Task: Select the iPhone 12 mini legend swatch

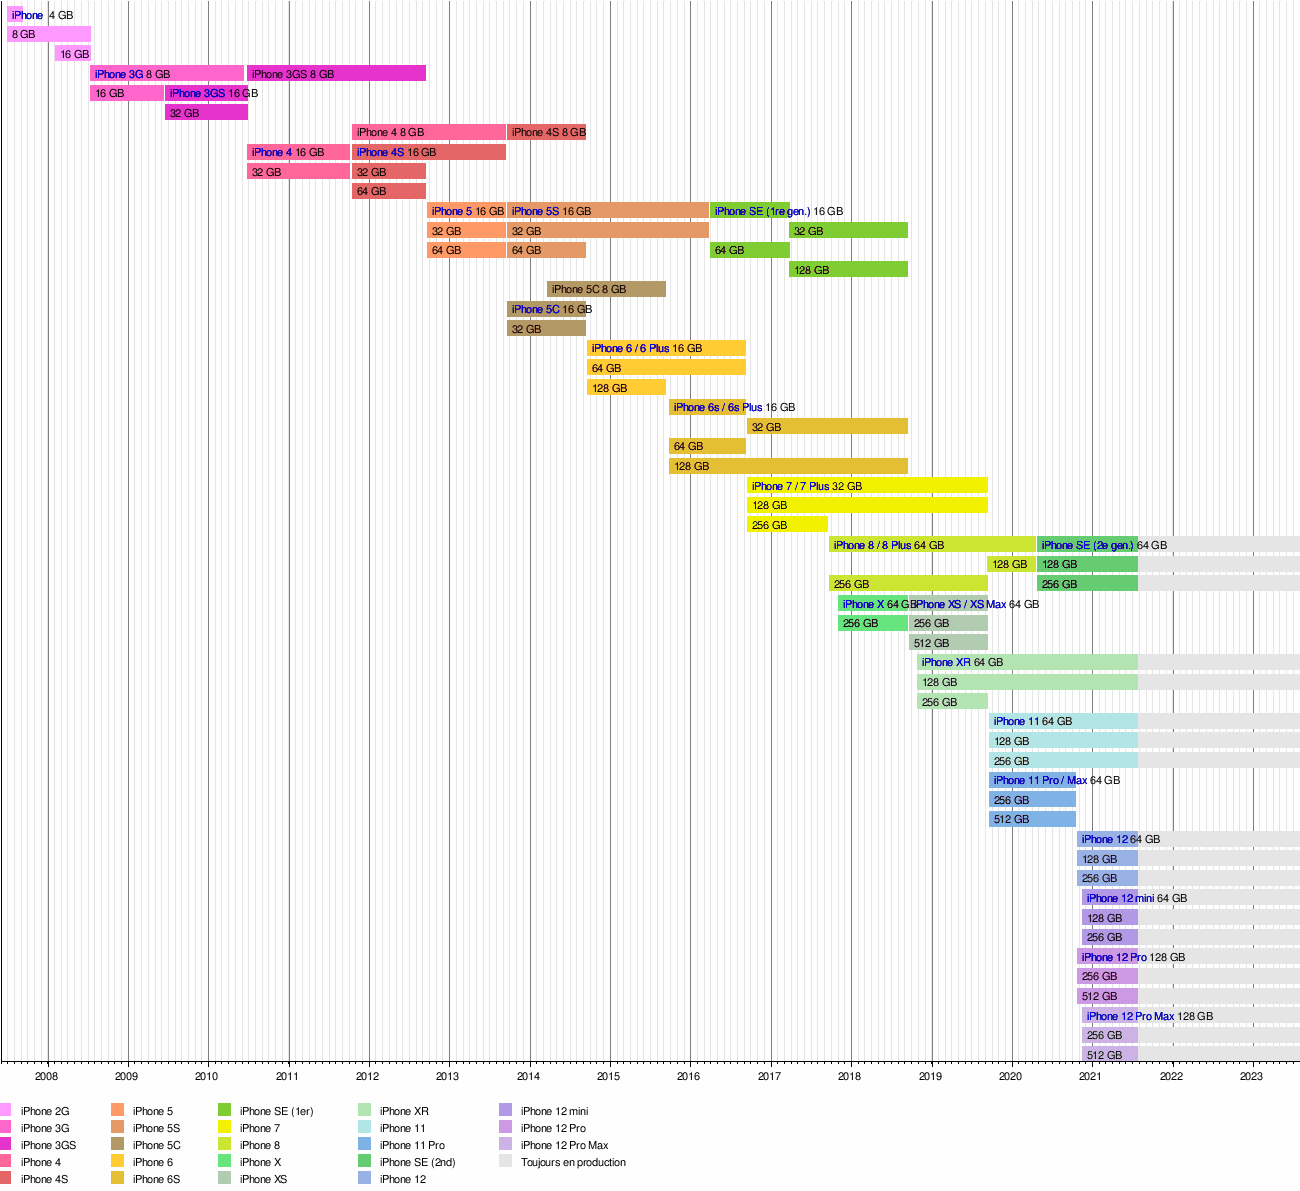Action: tap(505, 1111)
